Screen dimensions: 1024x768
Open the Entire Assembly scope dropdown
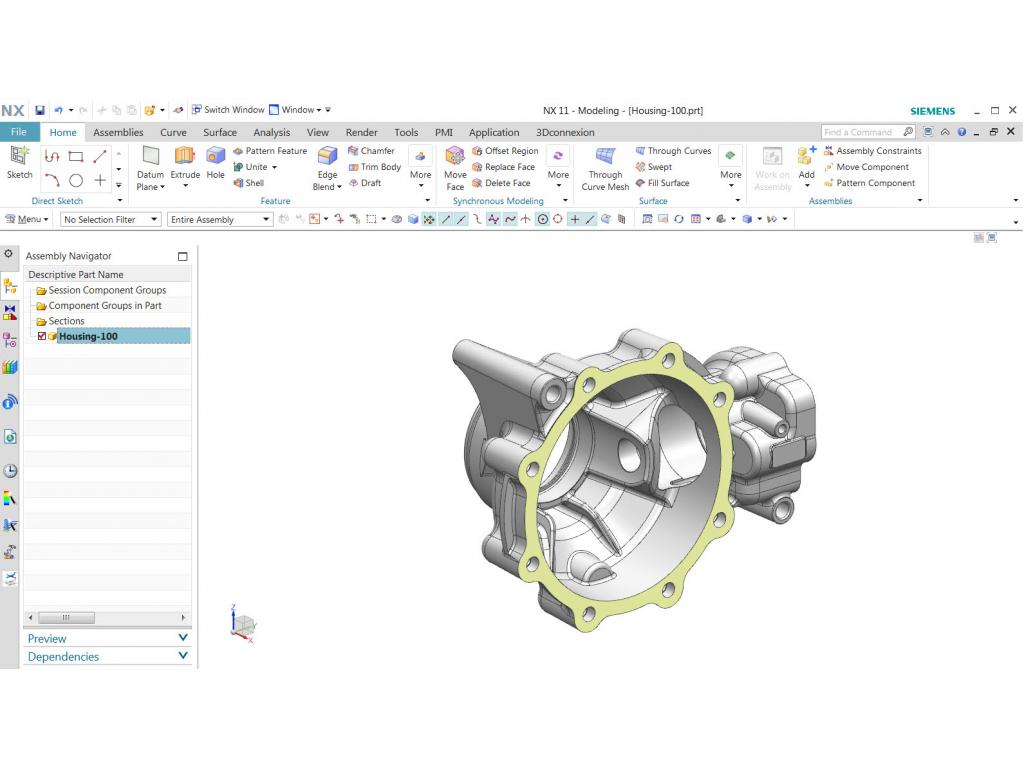(x=220, y=220)
